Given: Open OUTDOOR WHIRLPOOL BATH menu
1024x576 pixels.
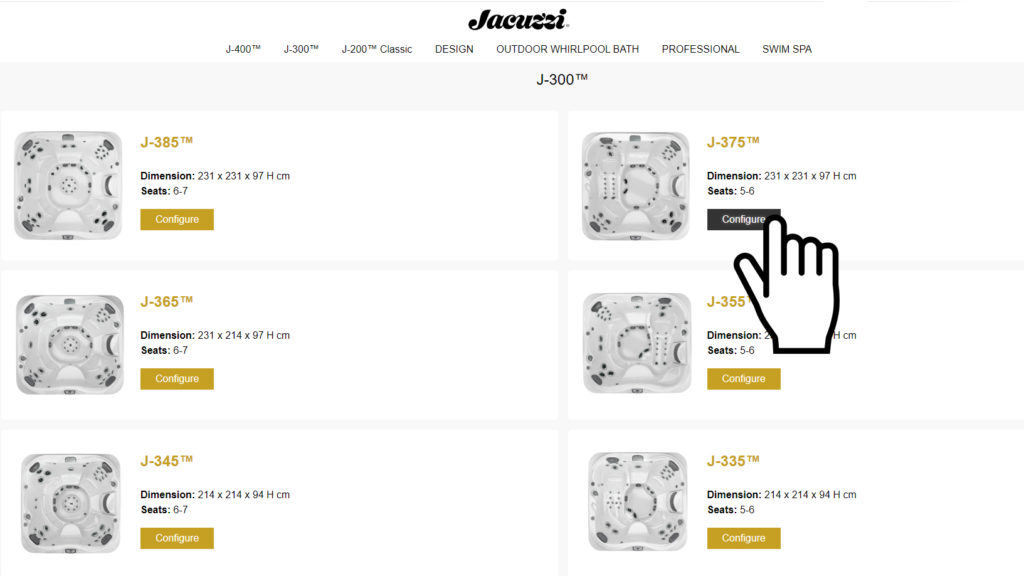Looking at the screenshot, I should point(567,49).
